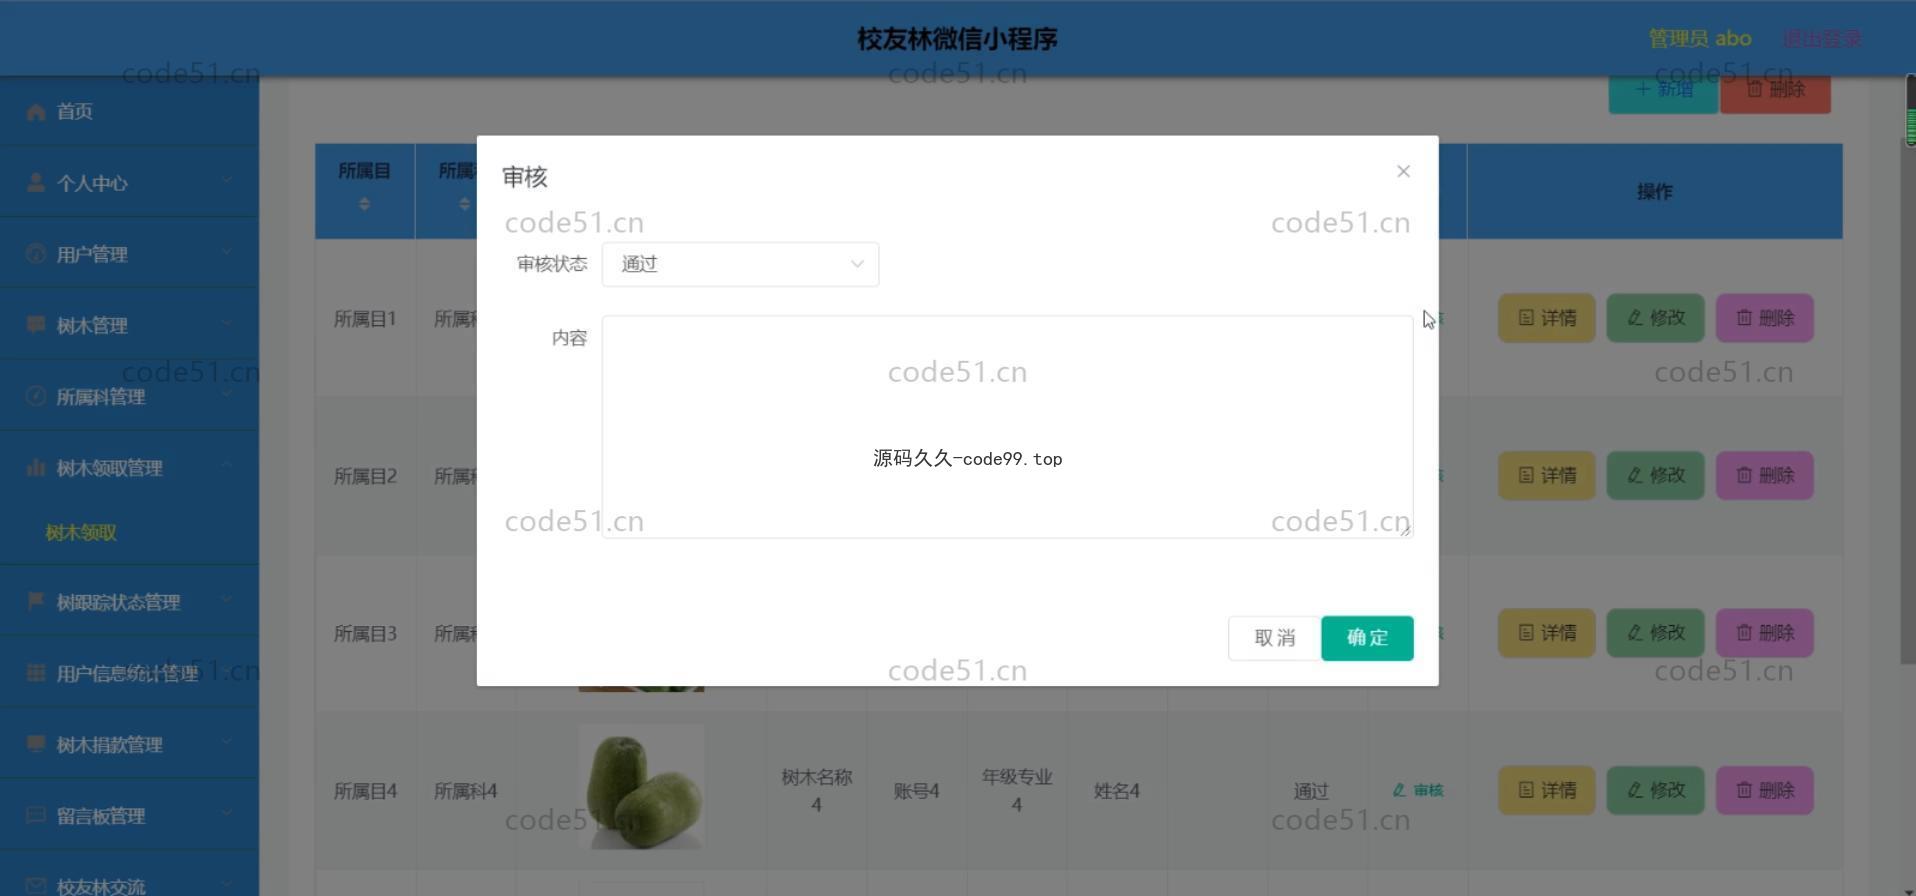
Task: Click the grid icon beside 用户信息统计管理
Action: tap(36, 672)
